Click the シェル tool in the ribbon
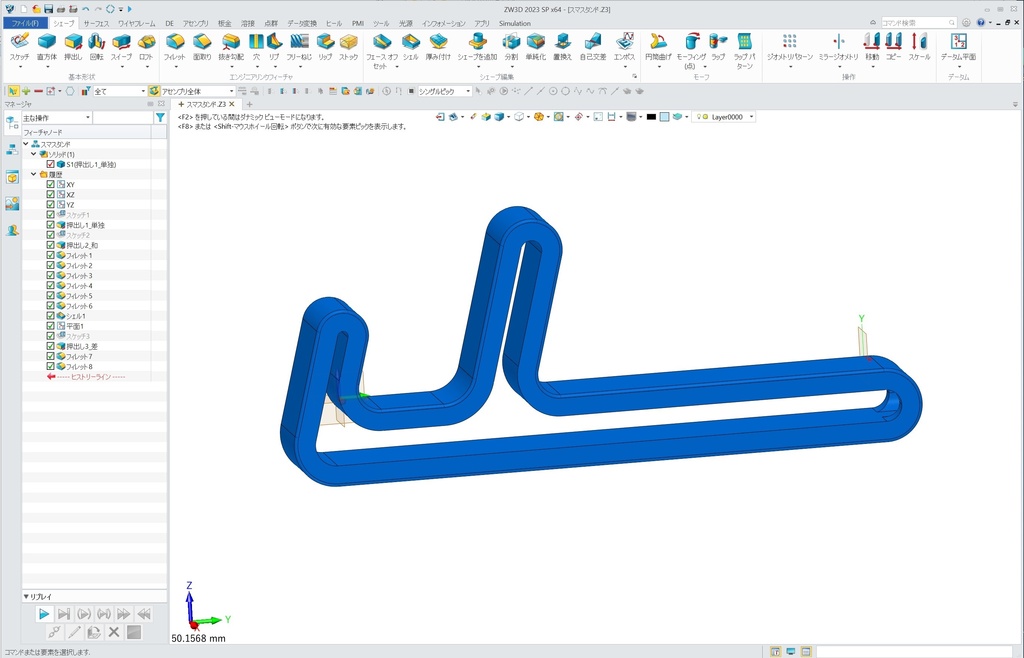Image resolution: width=1024 pixels, height=658 pixels. coord(411,47)
